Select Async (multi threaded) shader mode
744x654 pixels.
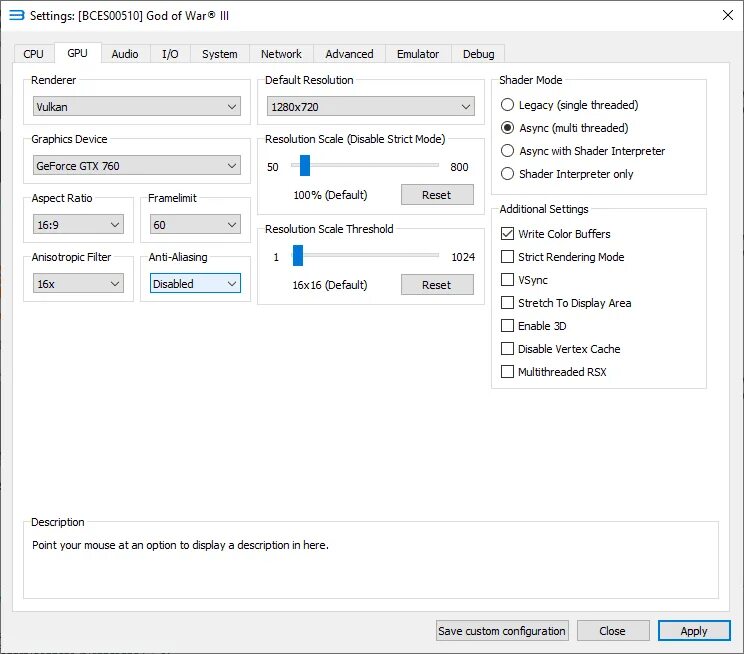click(565, 128)
